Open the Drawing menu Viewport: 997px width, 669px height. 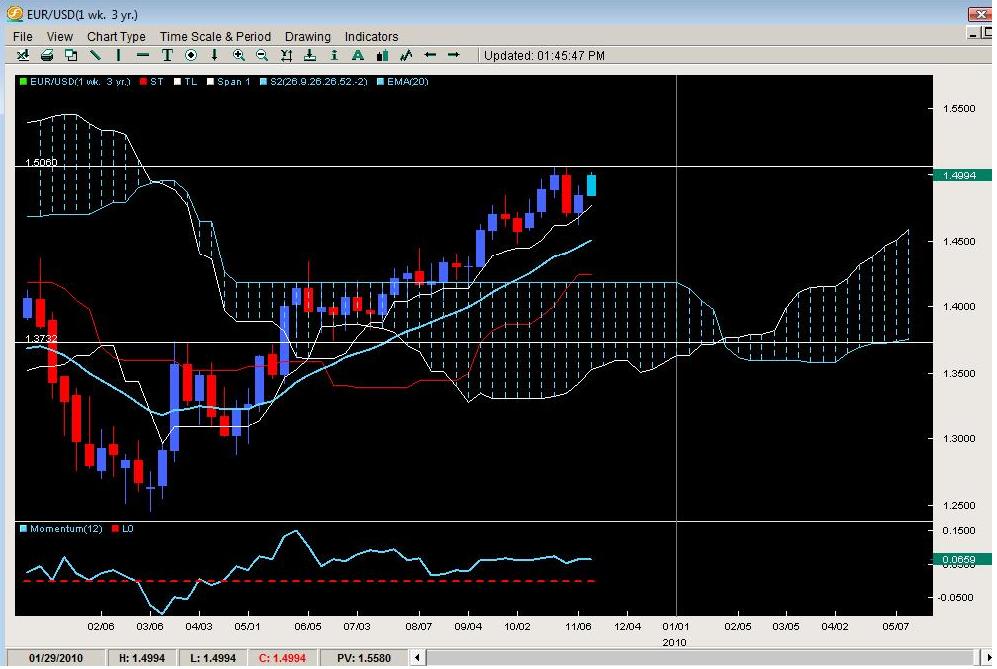pos(308,36)
